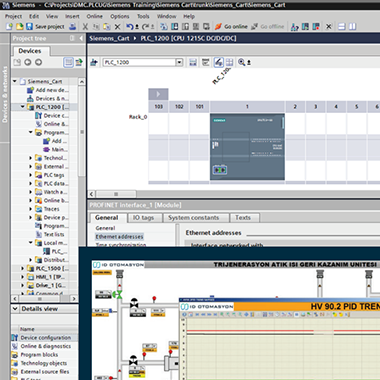Expand the PLC tags folder
Image resolution: width=380 pixels, height=380 pixels.
[31, 175]
